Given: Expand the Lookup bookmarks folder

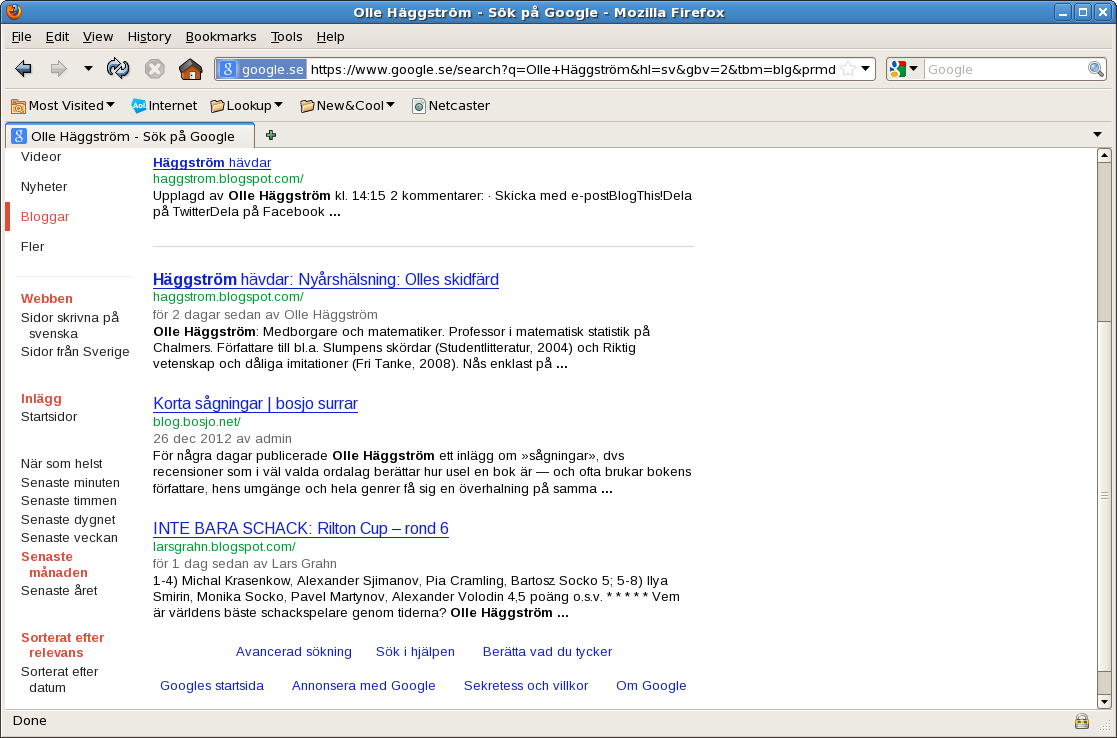Looking at the screenshot, I should pos(246,105).
